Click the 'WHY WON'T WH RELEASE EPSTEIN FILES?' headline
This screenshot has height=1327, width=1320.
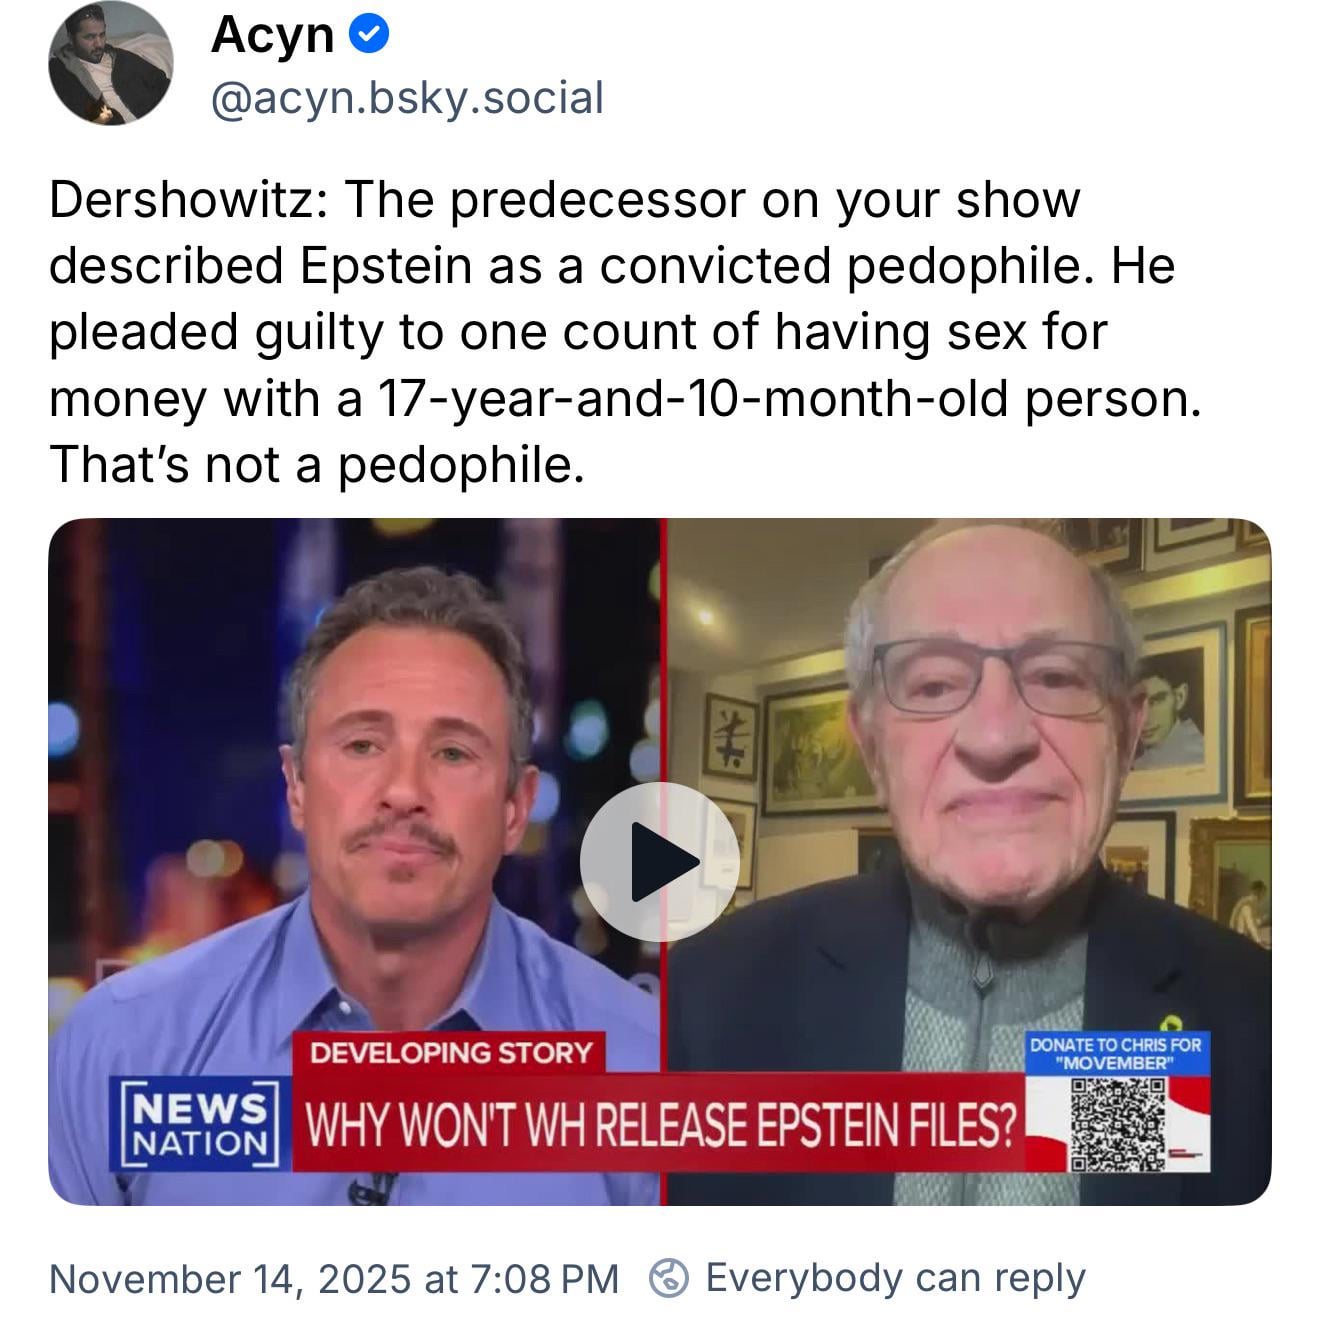pos(660,1125)
